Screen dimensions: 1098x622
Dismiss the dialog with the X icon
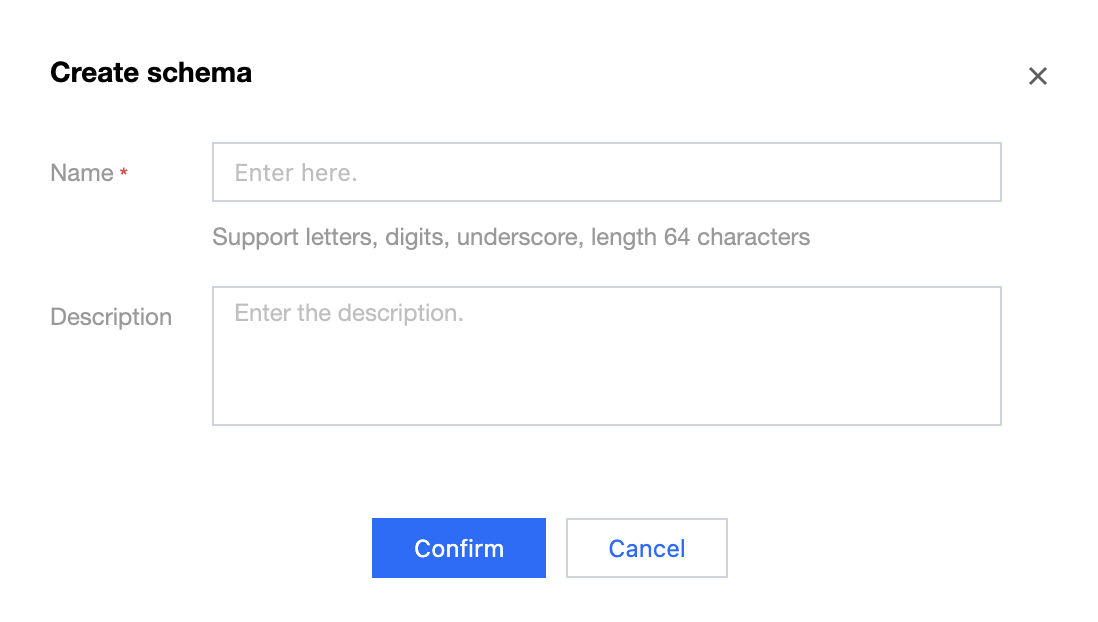point(1038,76)
